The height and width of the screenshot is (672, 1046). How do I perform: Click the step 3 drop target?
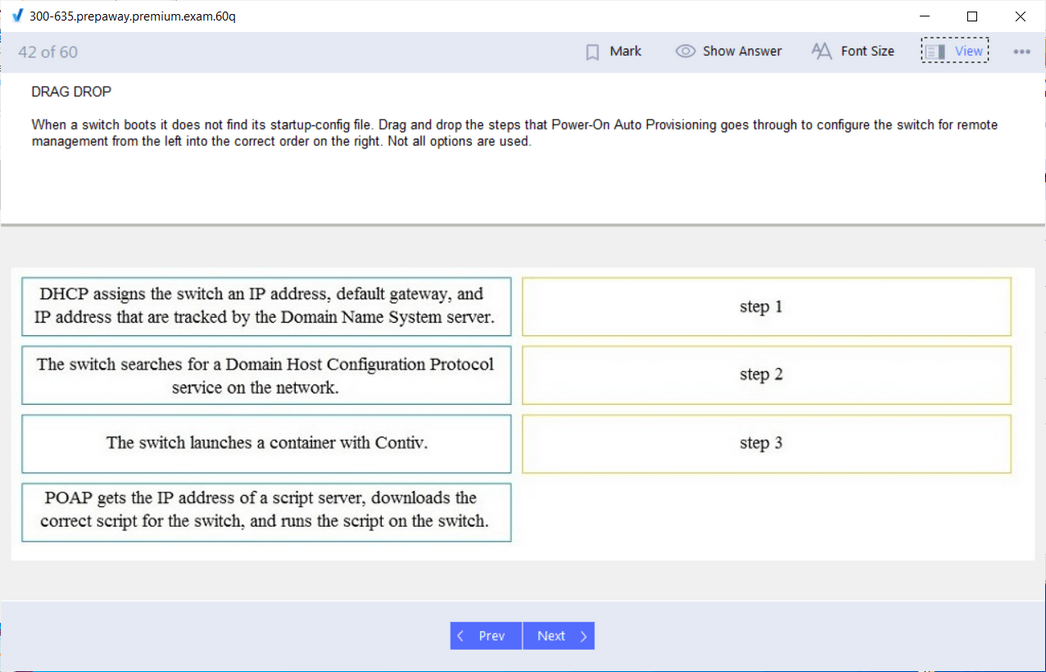click(x=766, y=444)
